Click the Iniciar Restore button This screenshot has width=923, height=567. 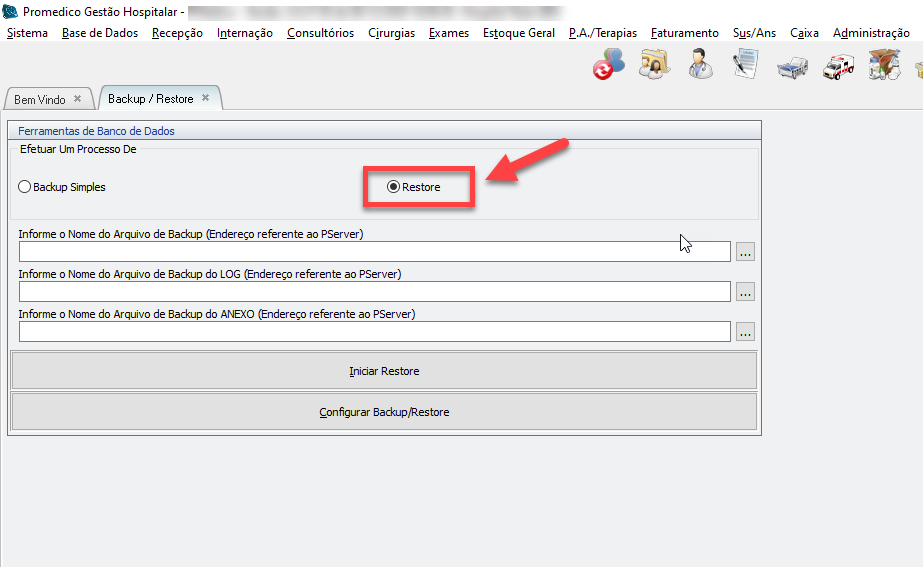(x=384, y=371)
